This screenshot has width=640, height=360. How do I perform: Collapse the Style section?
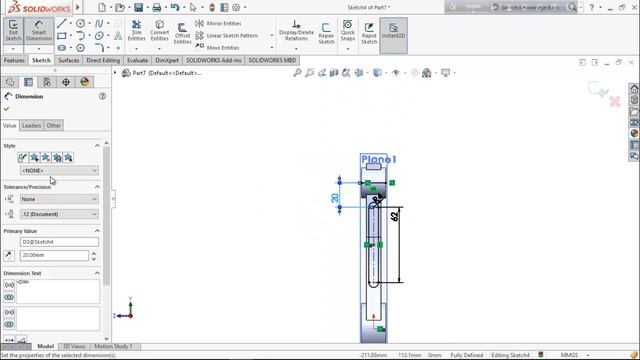coord(97,146)
